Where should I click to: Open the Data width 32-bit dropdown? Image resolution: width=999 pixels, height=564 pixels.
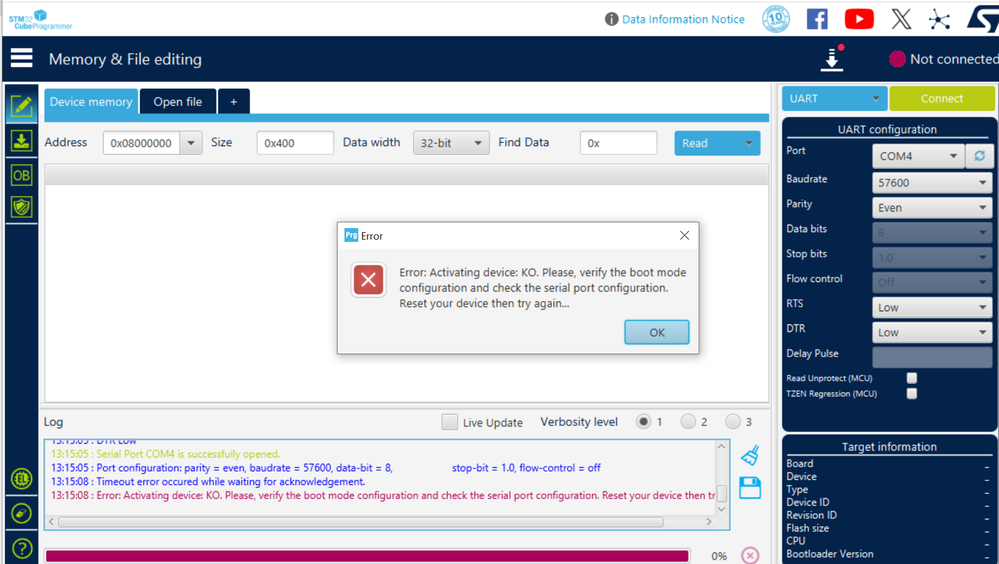[x=451, y=143]
